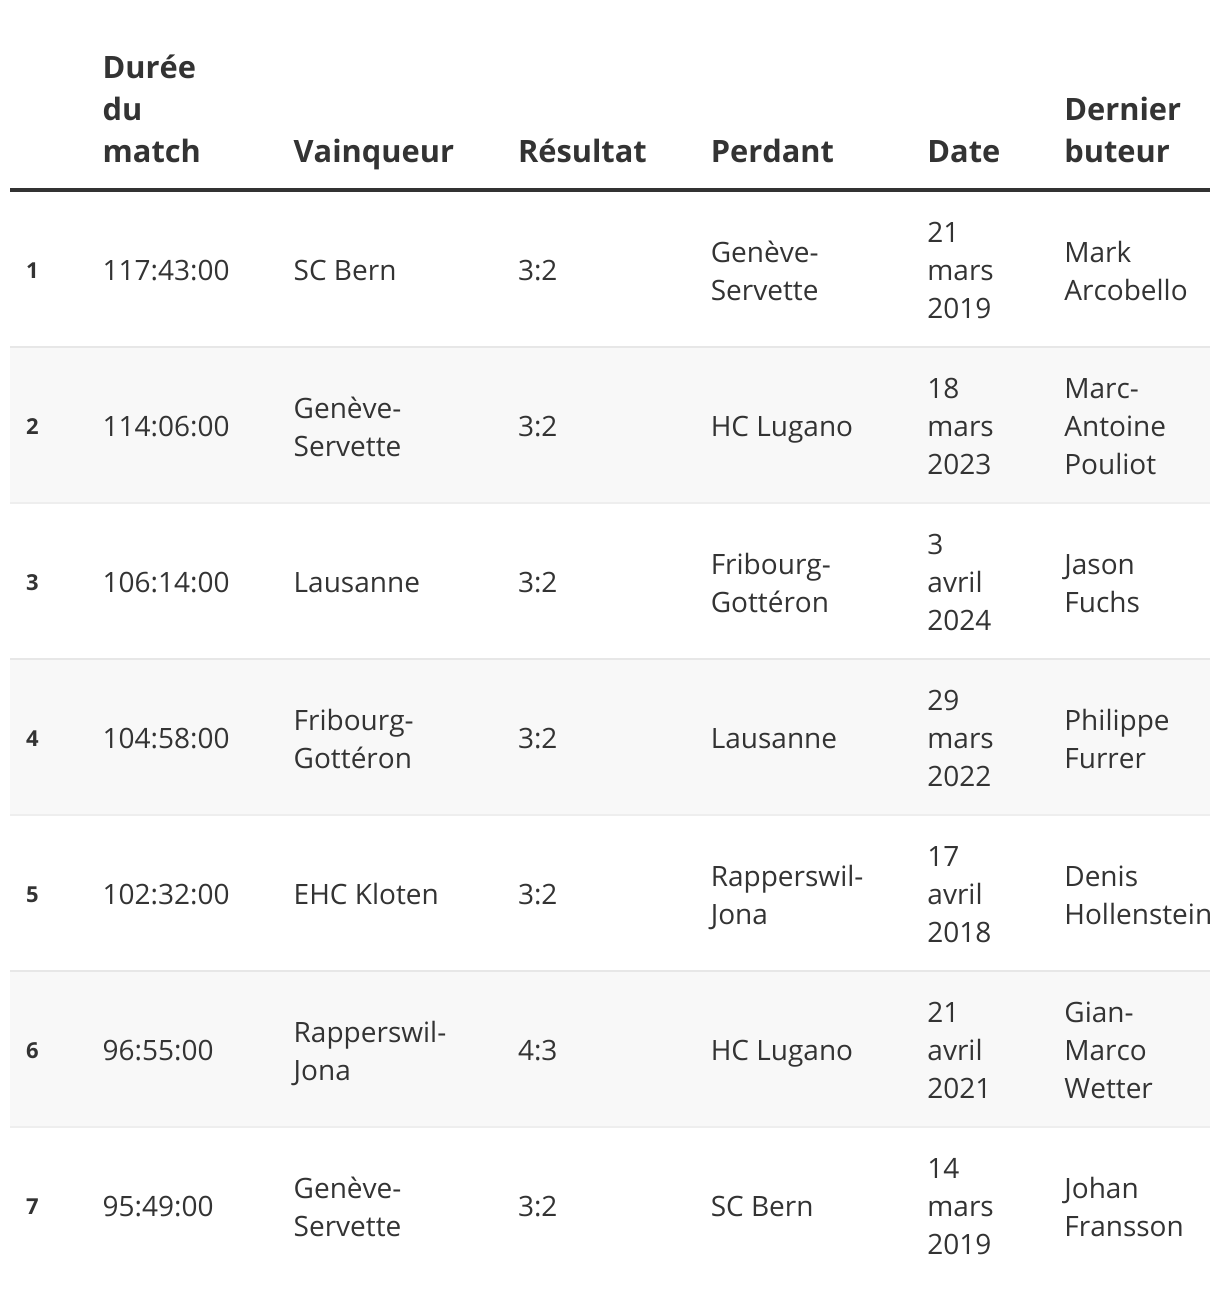
Task: Select the '3 avril 2024' date cell
Action: (x=959, y=582)
